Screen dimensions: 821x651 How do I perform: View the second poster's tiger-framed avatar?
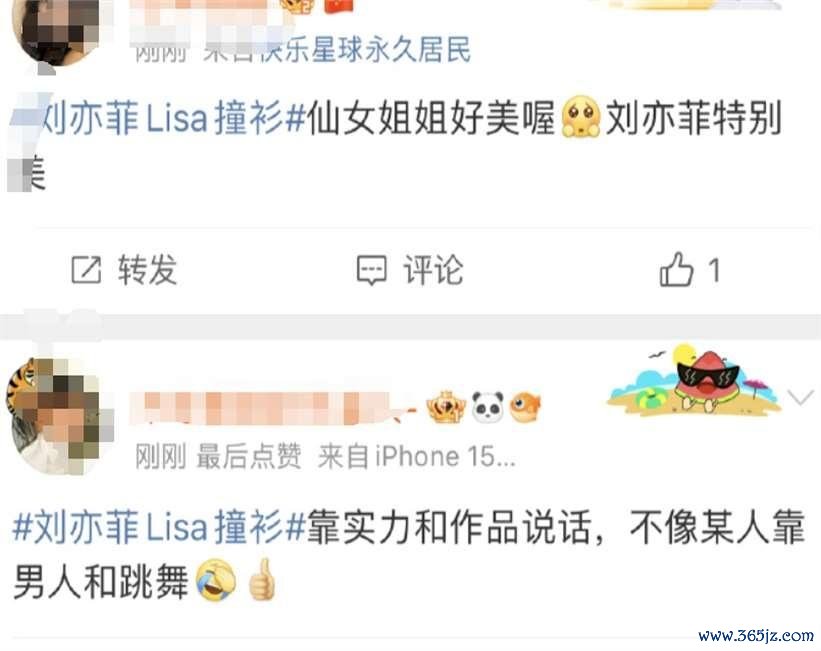58,415
